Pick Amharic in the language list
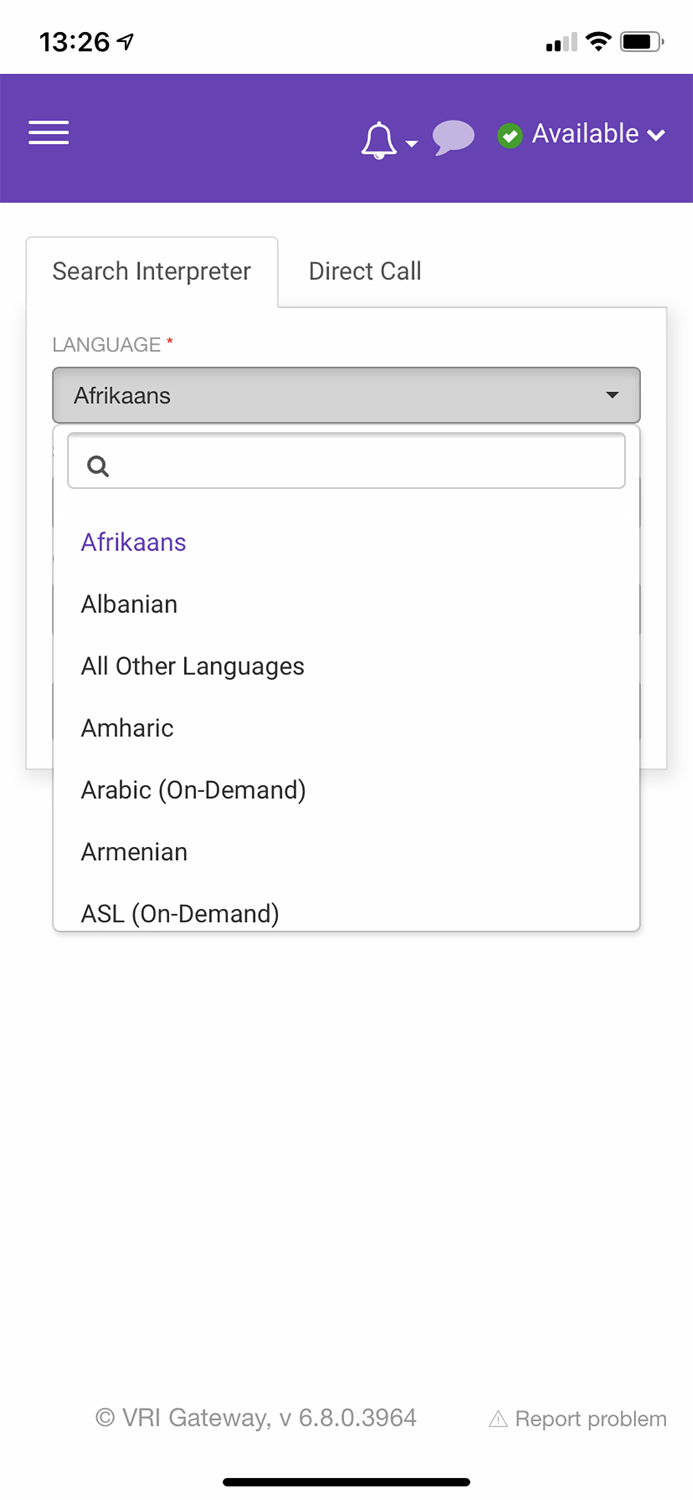The height and width of the screenshot is (1500, 693). (127, 728)
